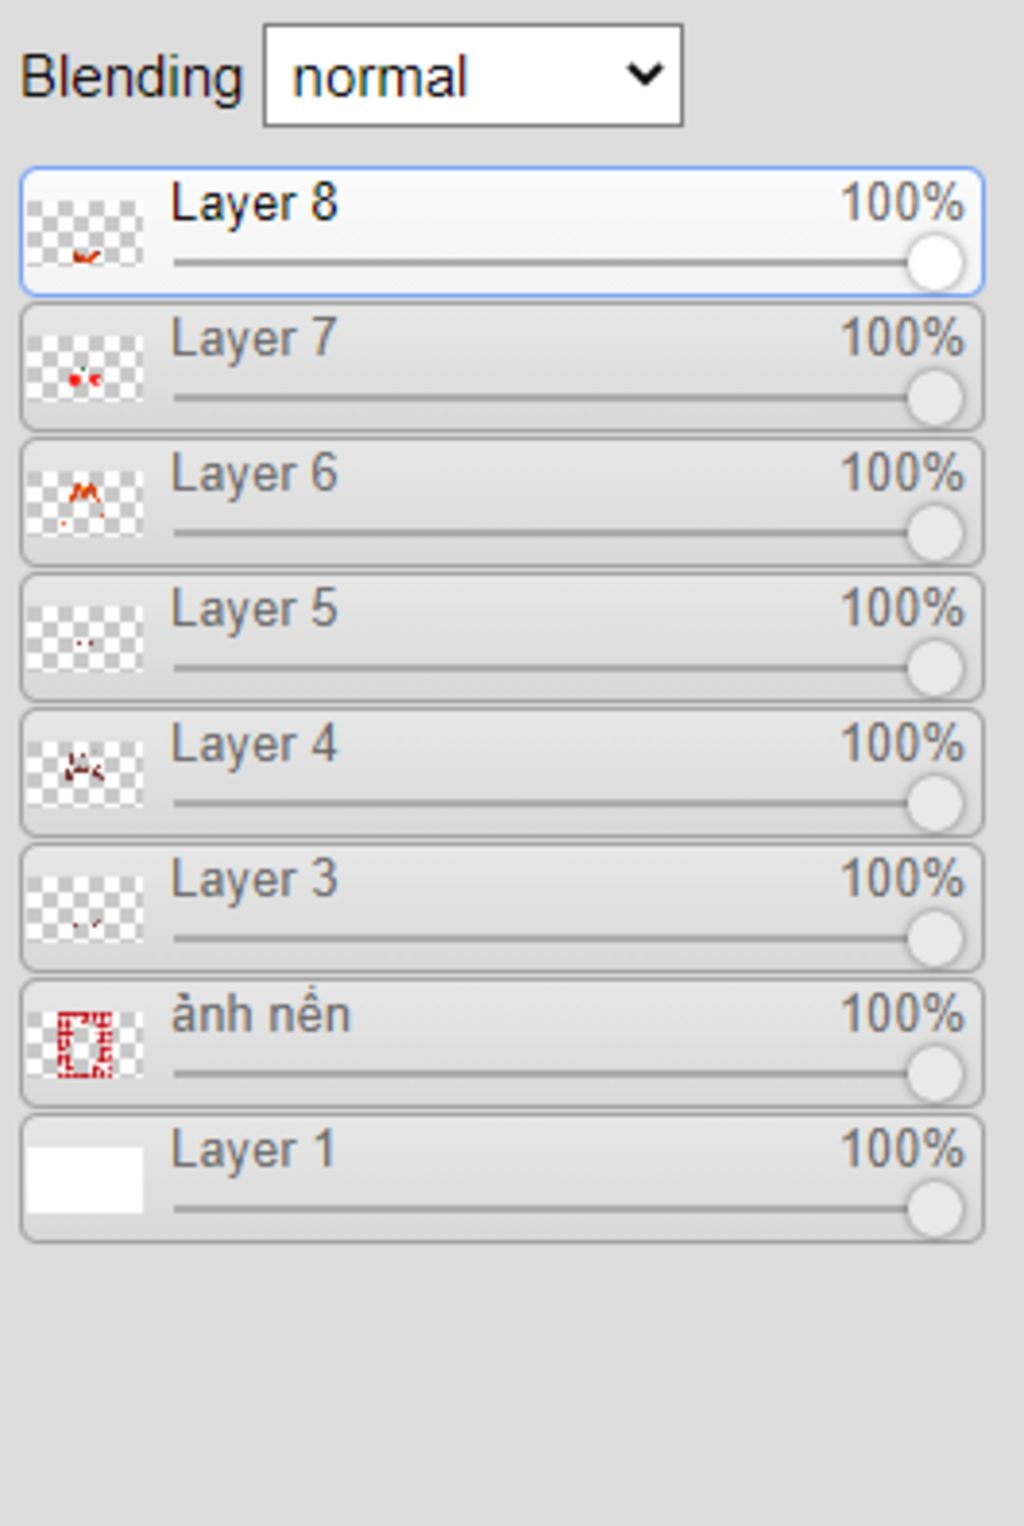This screenshot has width=1024, height=1526.
Task: Click the Layer 7 opacity slider handle
Action: pos(935,398)
